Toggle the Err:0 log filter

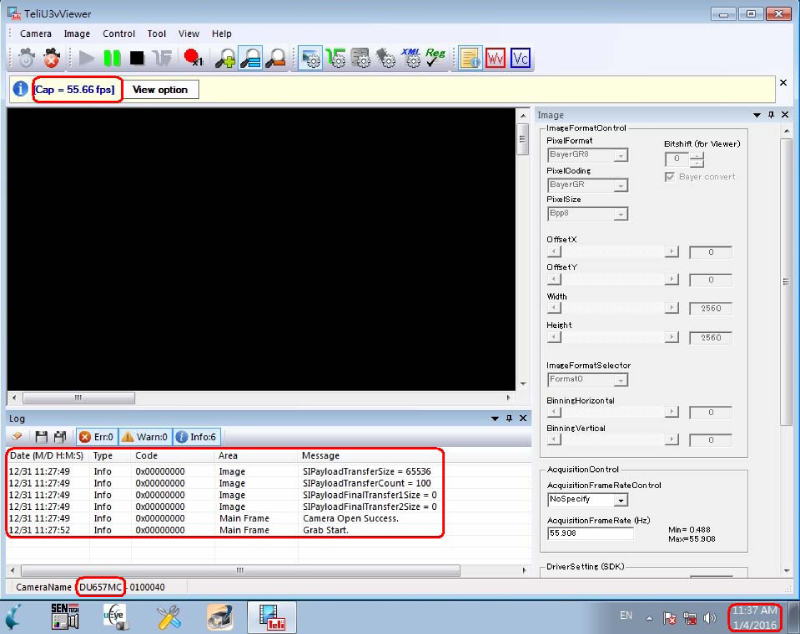[97, 437]
